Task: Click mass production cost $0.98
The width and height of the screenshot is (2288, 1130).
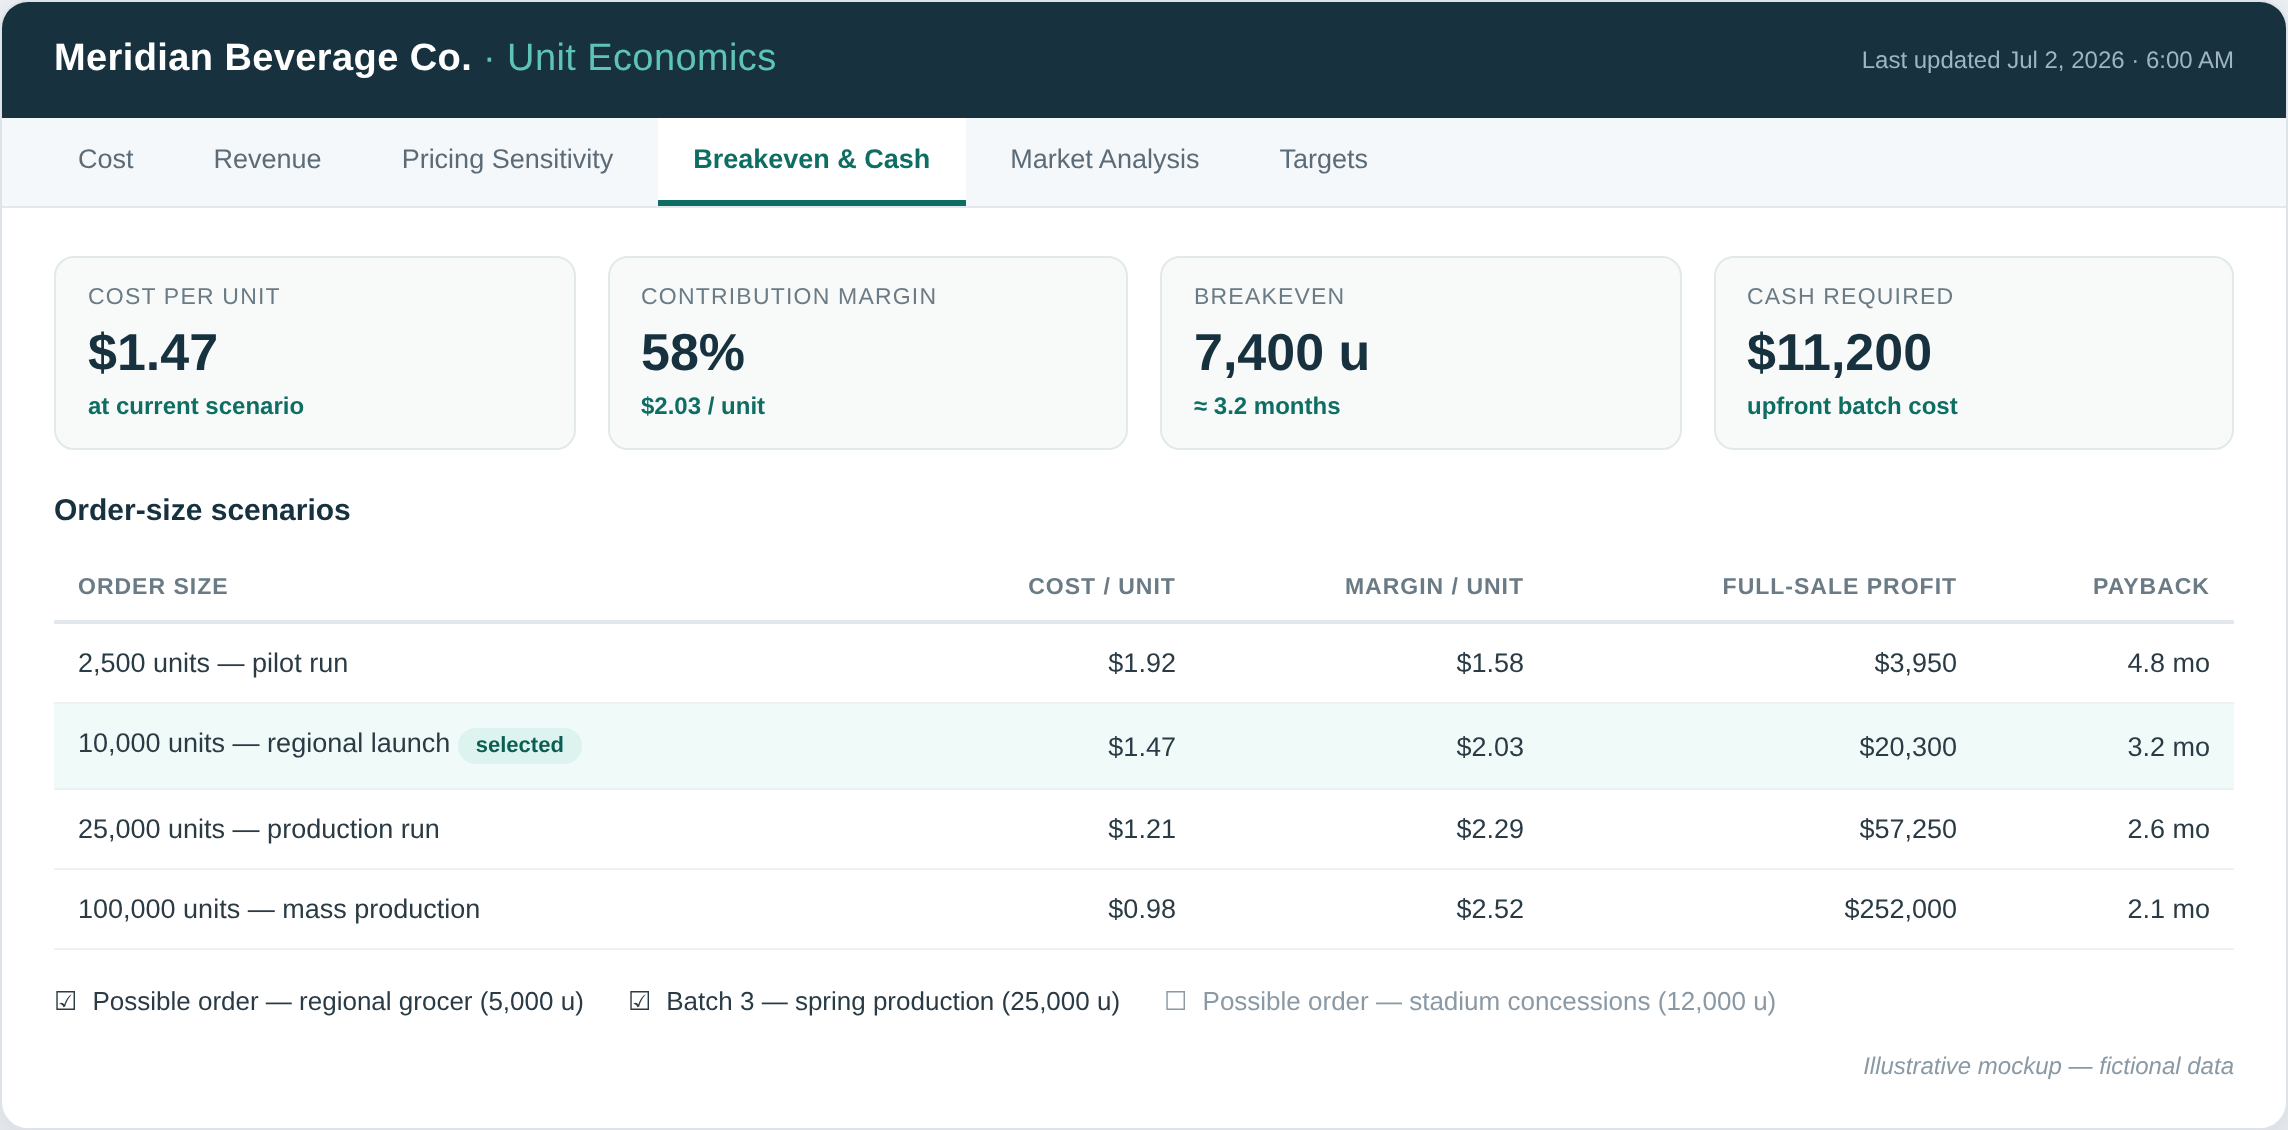Action: coord(1142,909)
